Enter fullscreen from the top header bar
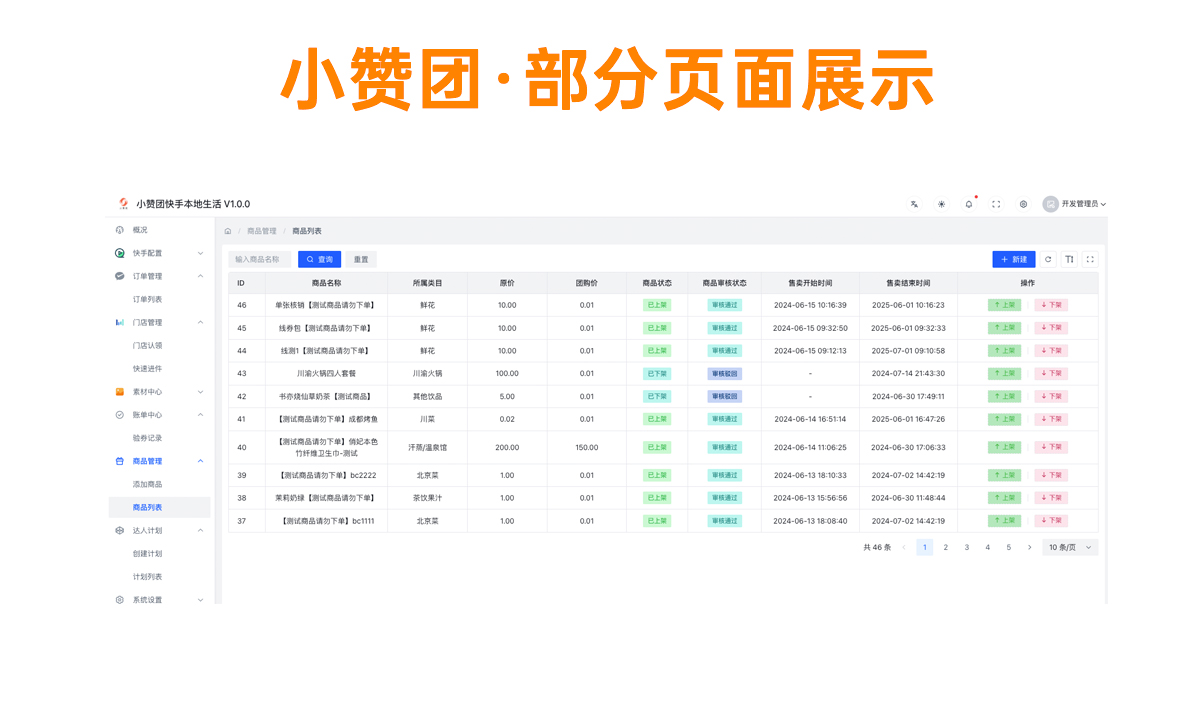The width and height of the screenshot is (1200, 708). (x=996, y=204)
